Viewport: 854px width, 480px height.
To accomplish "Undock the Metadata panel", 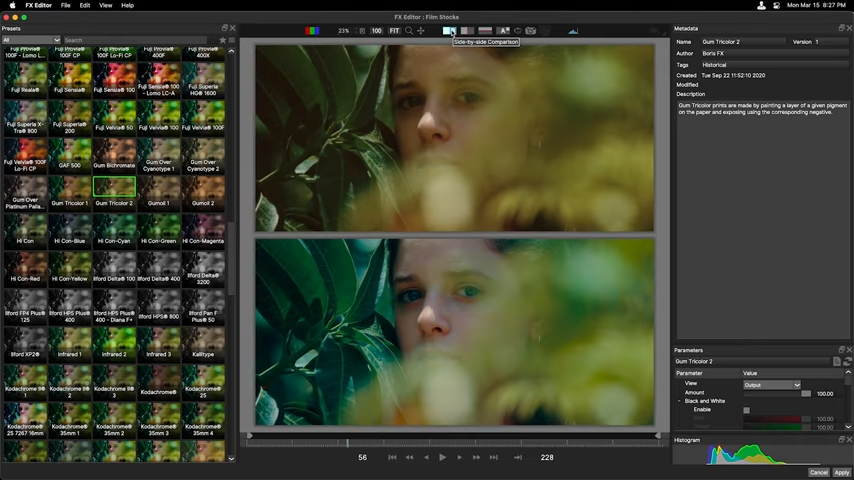I will tap(841, 28).
